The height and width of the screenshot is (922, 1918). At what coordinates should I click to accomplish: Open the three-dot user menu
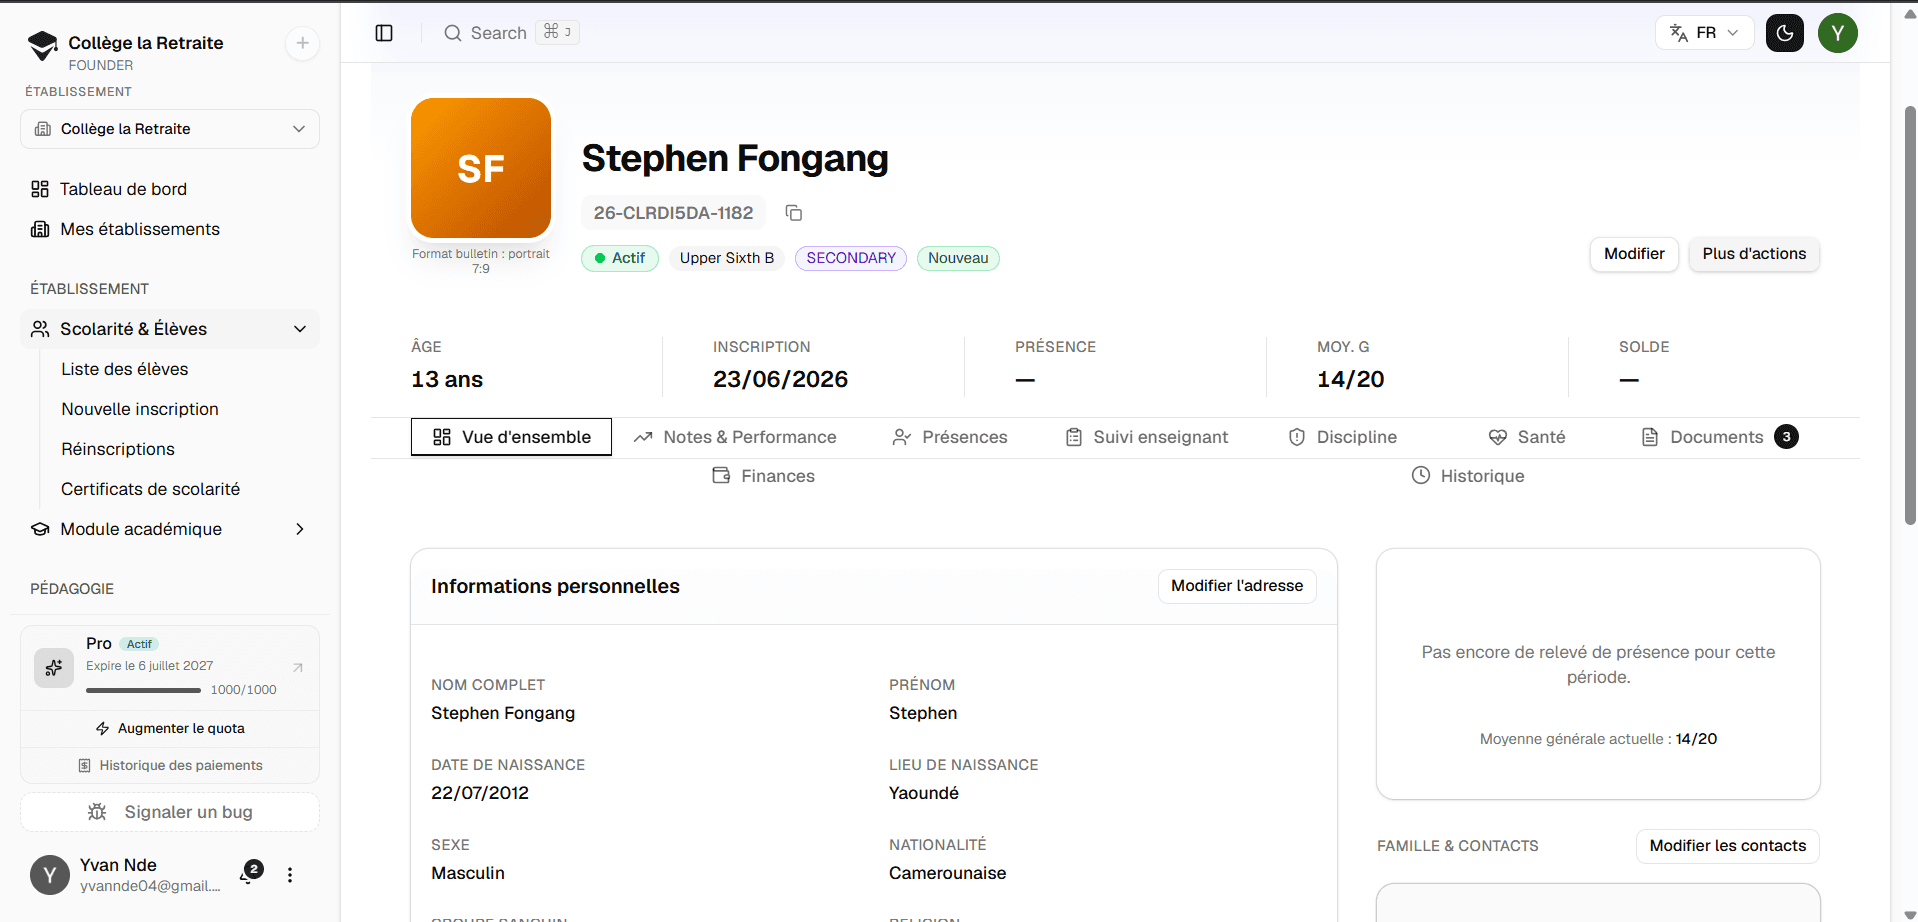(290, 875)
